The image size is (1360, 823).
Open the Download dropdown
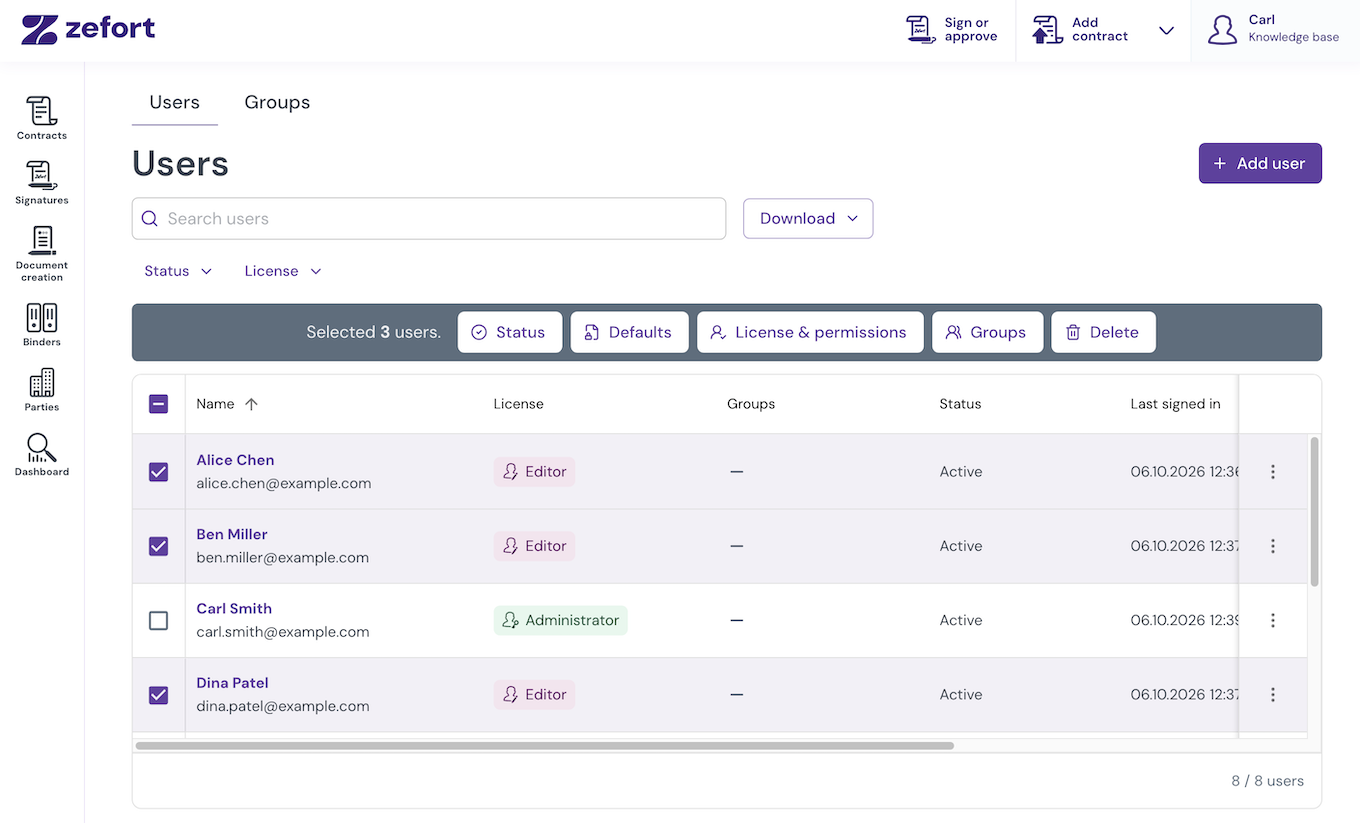808,218
